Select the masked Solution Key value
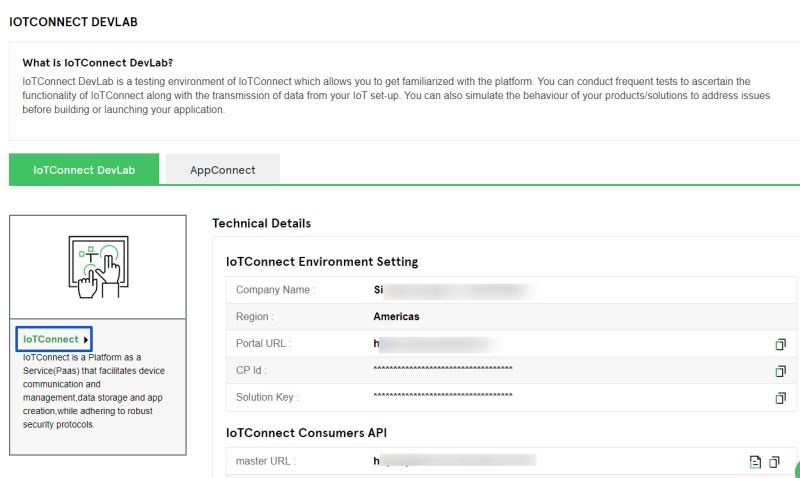 tap(443, 395)
